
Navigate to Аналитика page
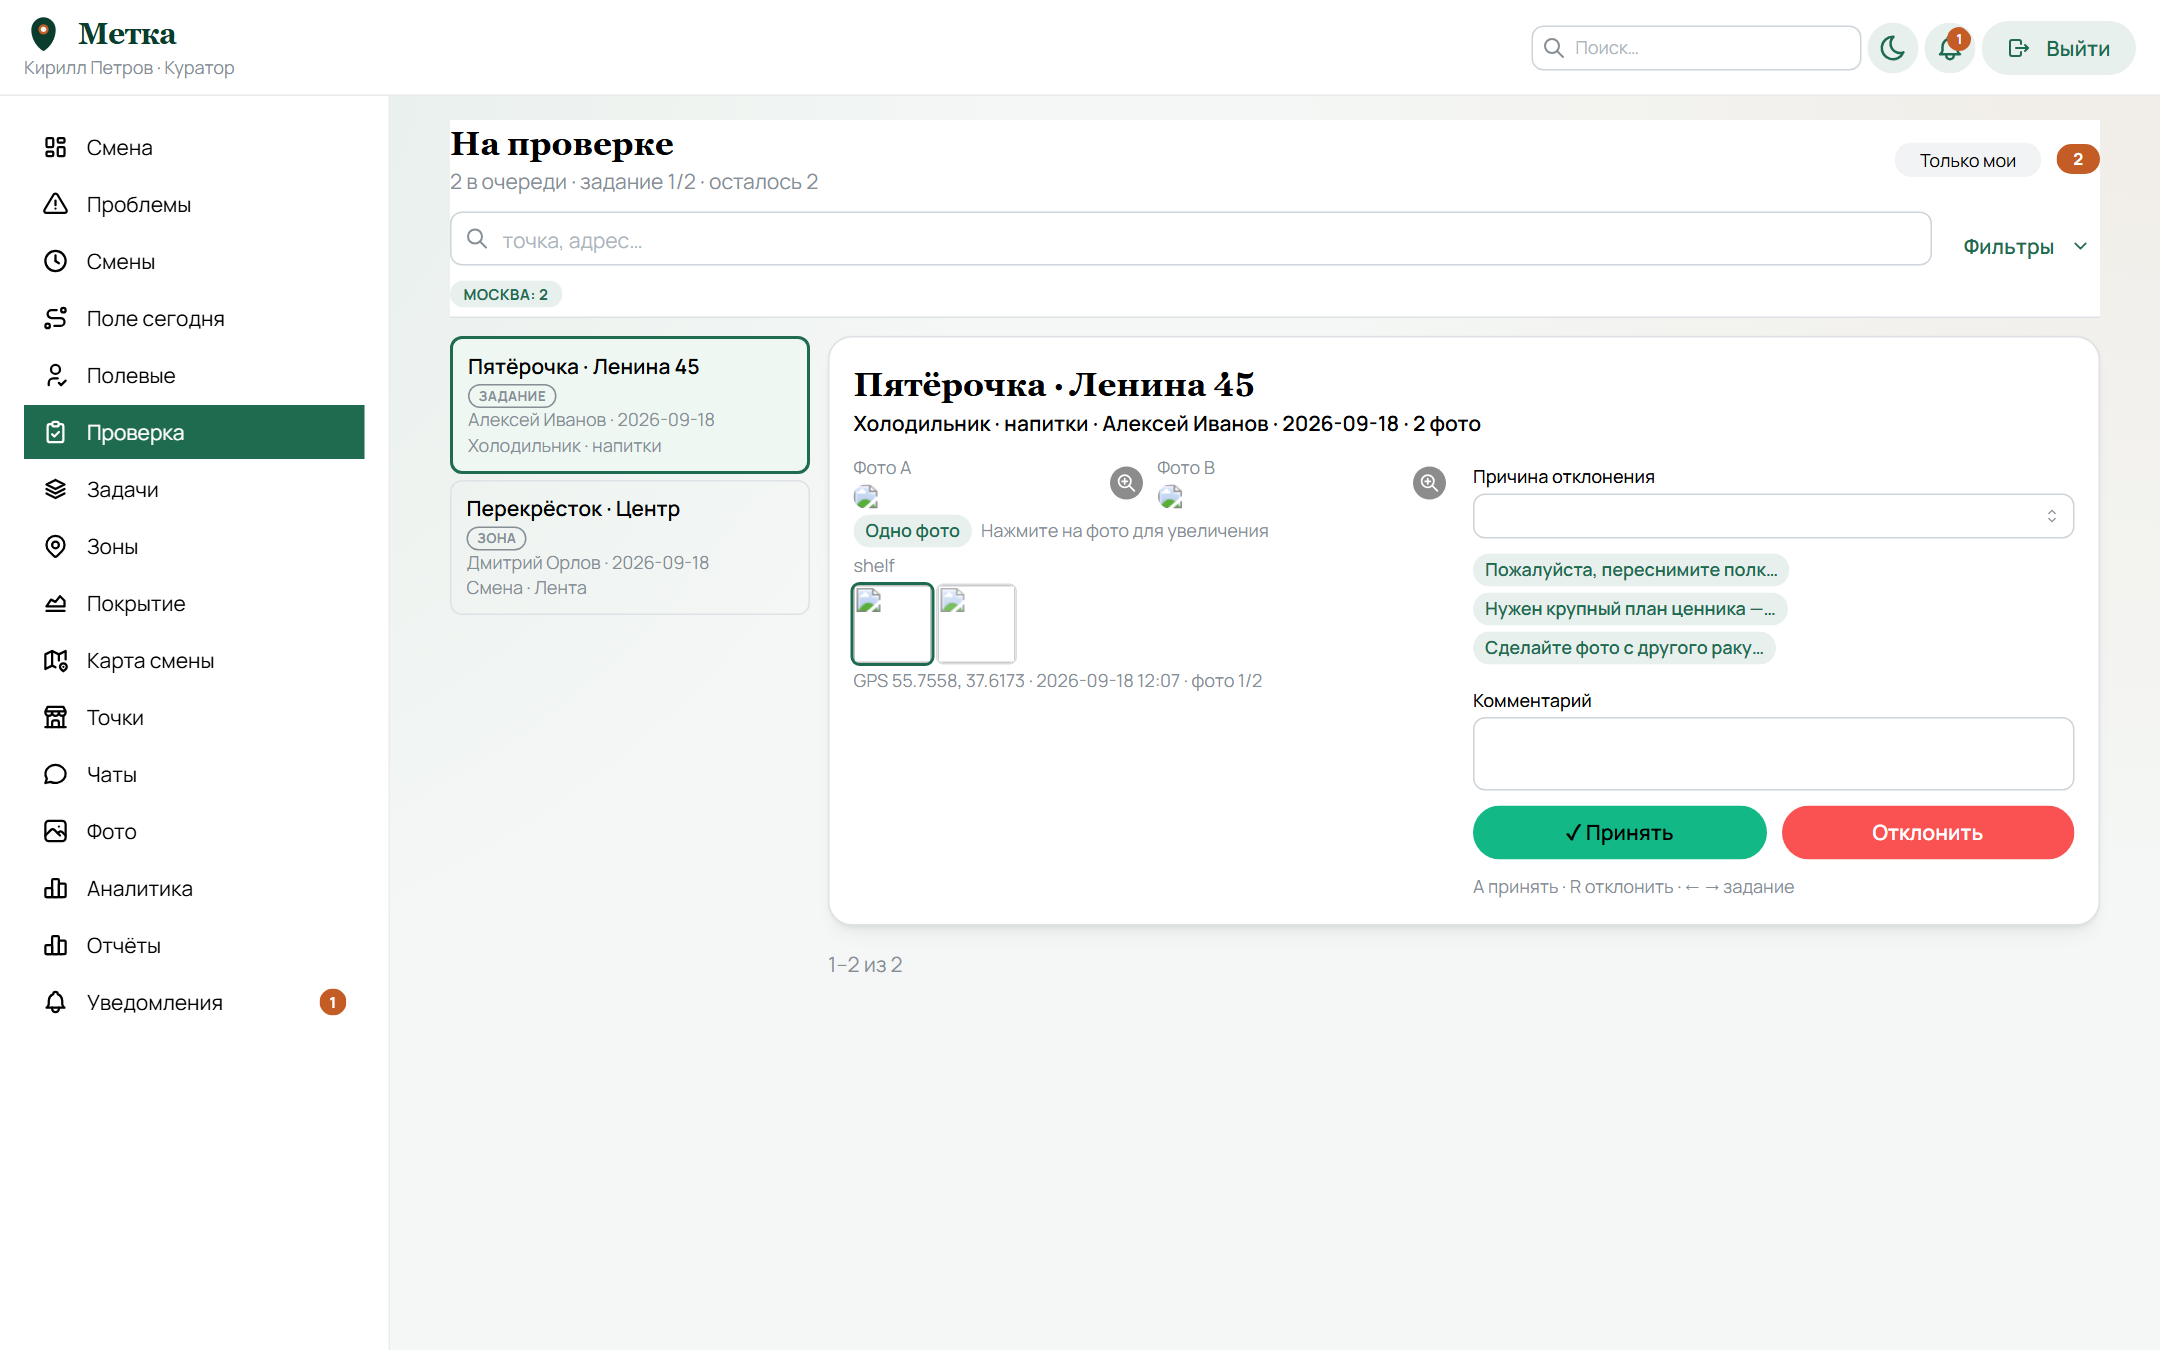(194, 889)
